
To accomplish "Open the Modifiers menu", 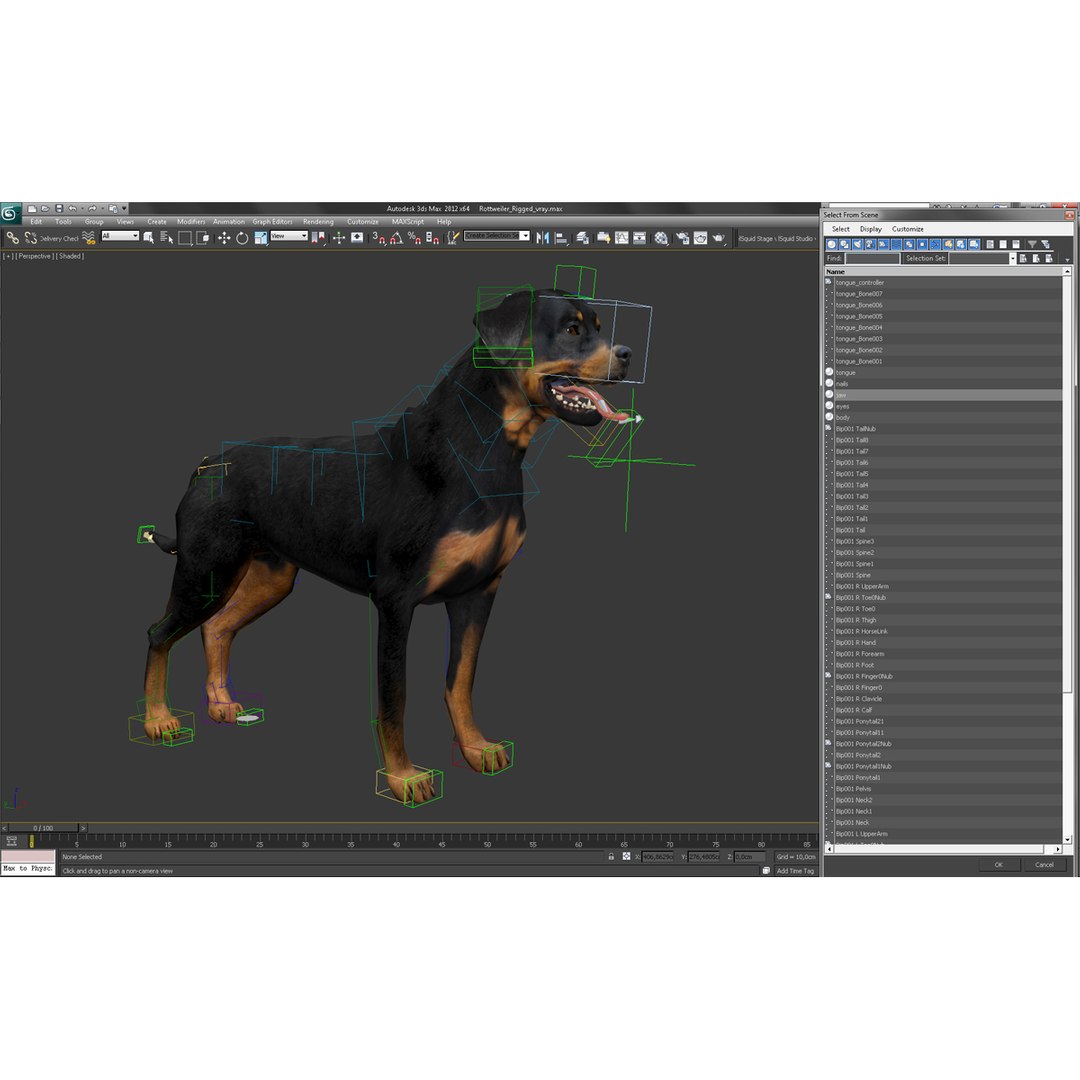I will pyautogui.click(x=191, y=222).
